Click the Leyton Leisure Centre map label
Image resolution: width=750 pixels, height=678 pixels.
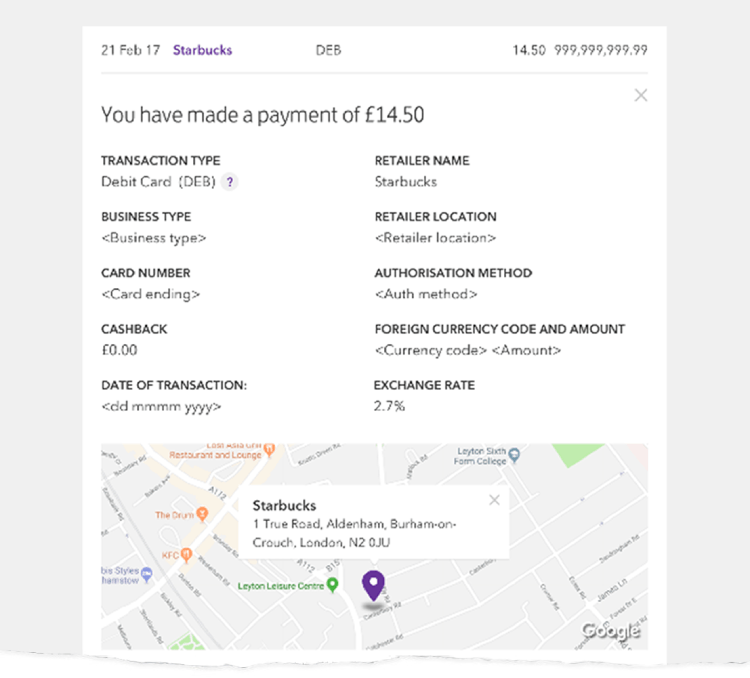pos(280,586)
